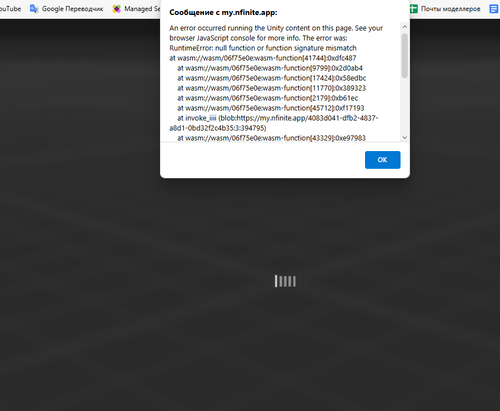500x411 pixels.
Task: Click the stack line 'wasm-function[11770]:0x389323'
Action: tap(272, 88)
